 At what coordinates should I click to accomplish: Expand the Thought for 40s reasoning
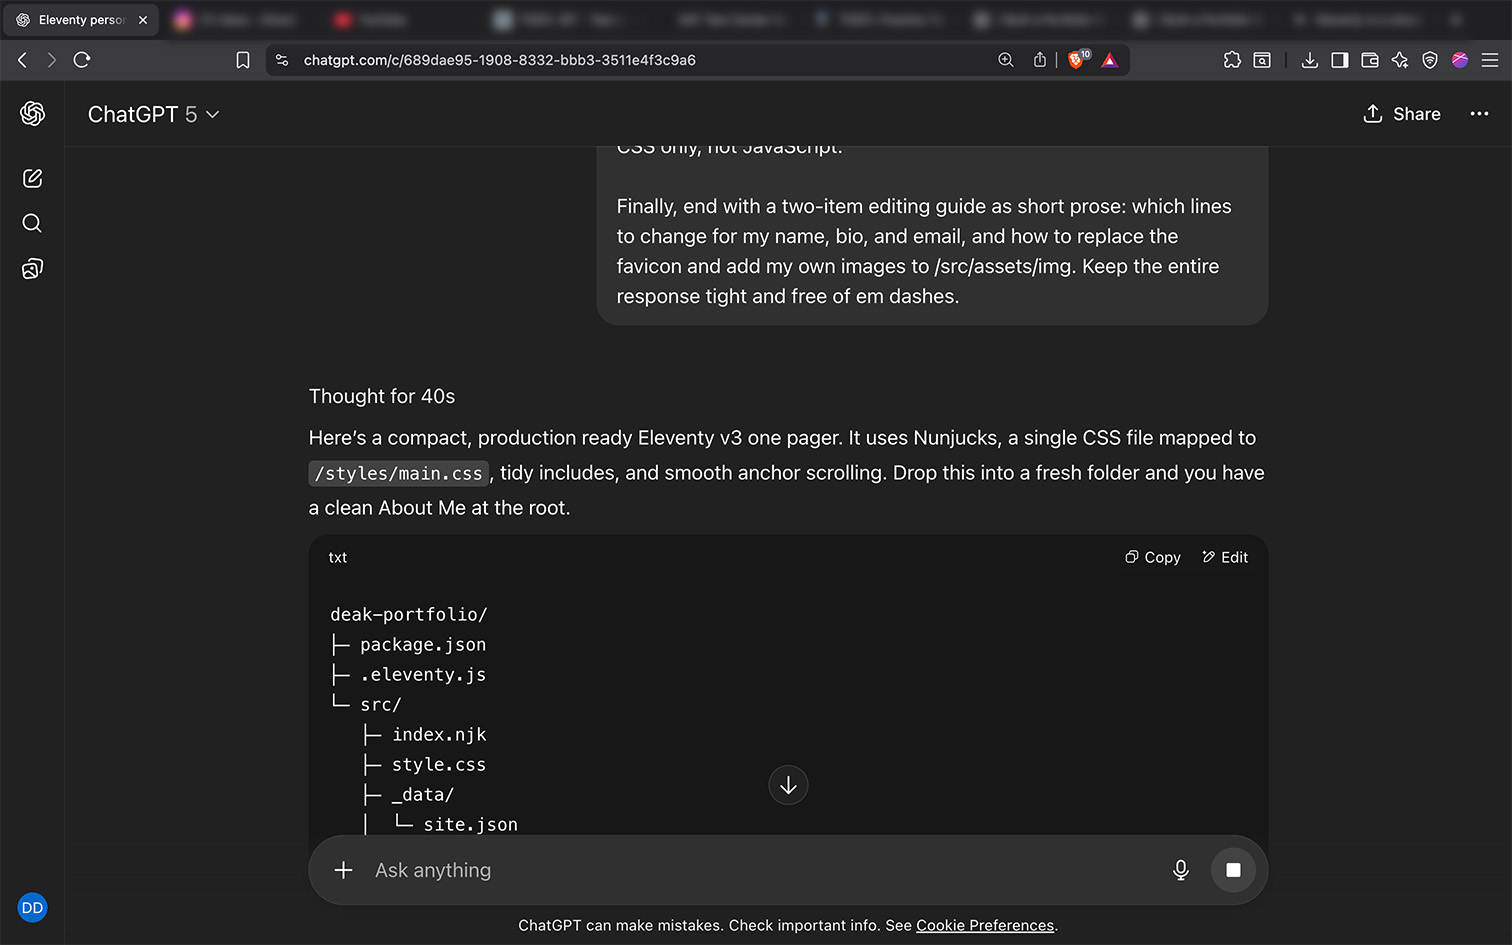click(x=382, y=396)
